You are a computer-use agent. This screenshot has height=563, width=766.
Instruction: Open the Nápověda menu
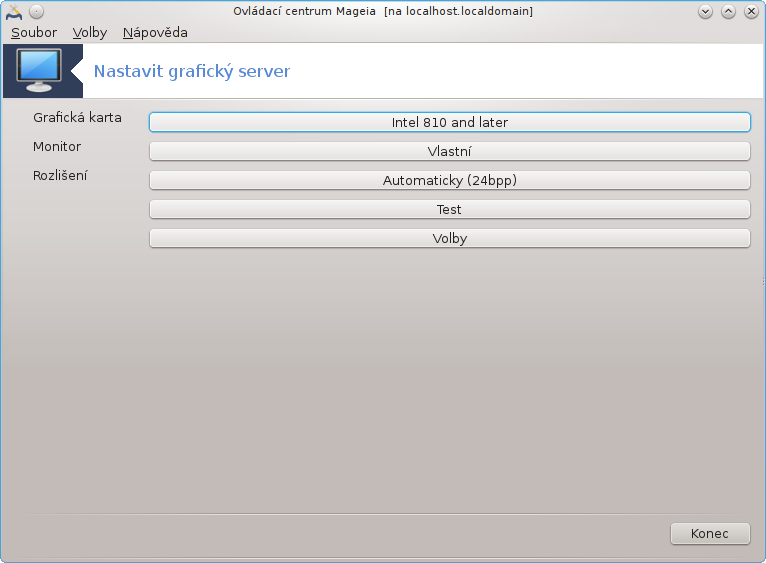155,33
